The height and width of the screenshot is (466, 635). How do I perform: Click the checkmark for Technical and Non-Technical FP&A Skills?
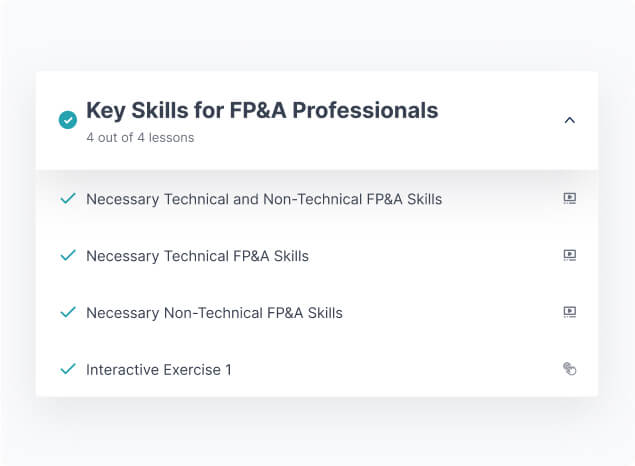tap(68, 198)
